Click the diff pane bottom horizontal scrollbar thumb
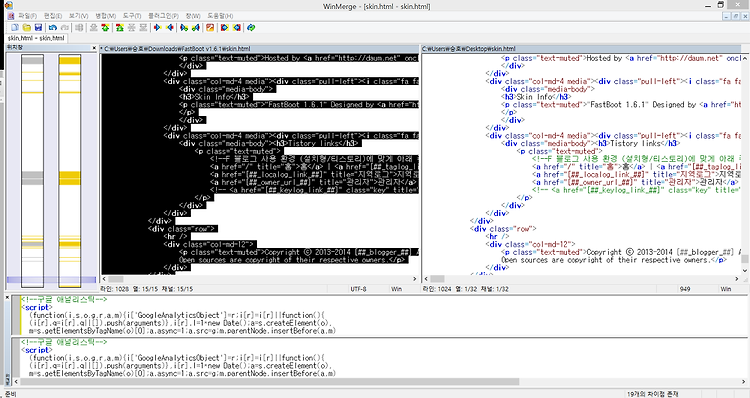The width and height of the screenshot is (750, 398). click(269, 382)
